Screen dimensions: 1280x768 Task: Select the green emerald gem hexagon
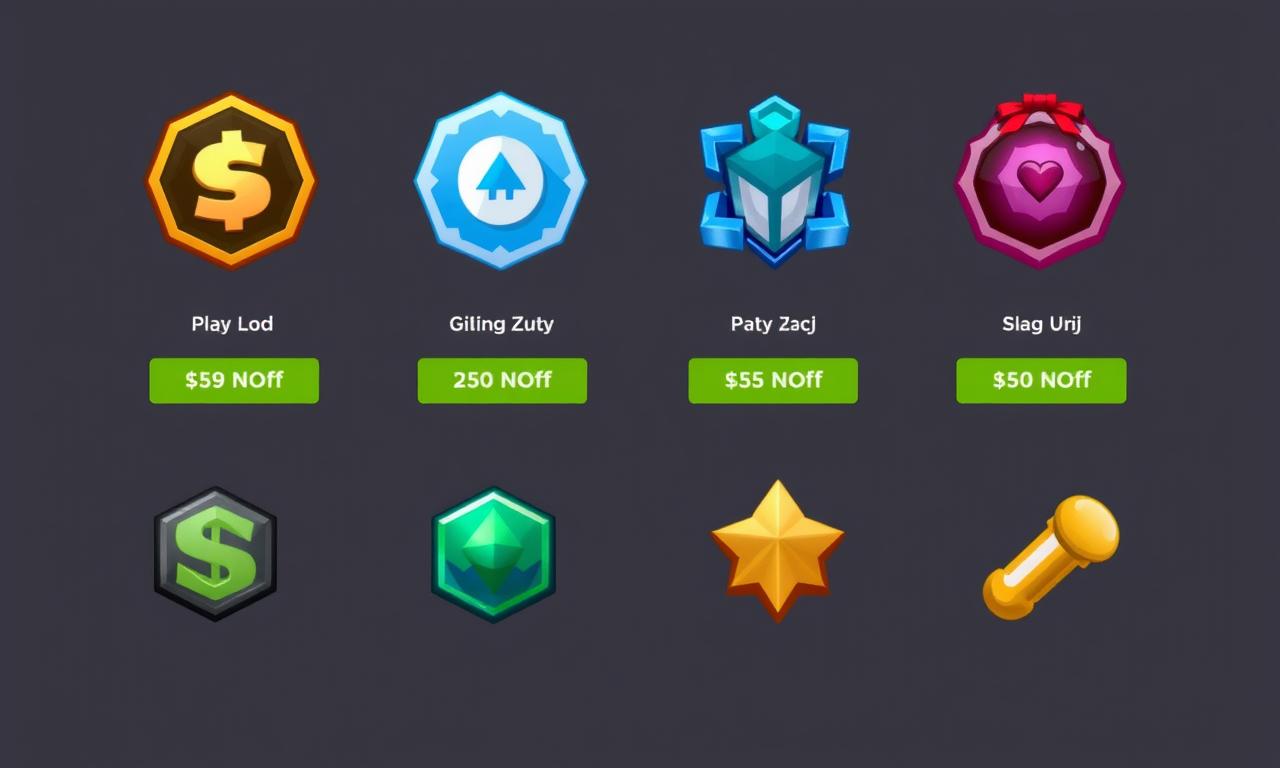[493, 554]
